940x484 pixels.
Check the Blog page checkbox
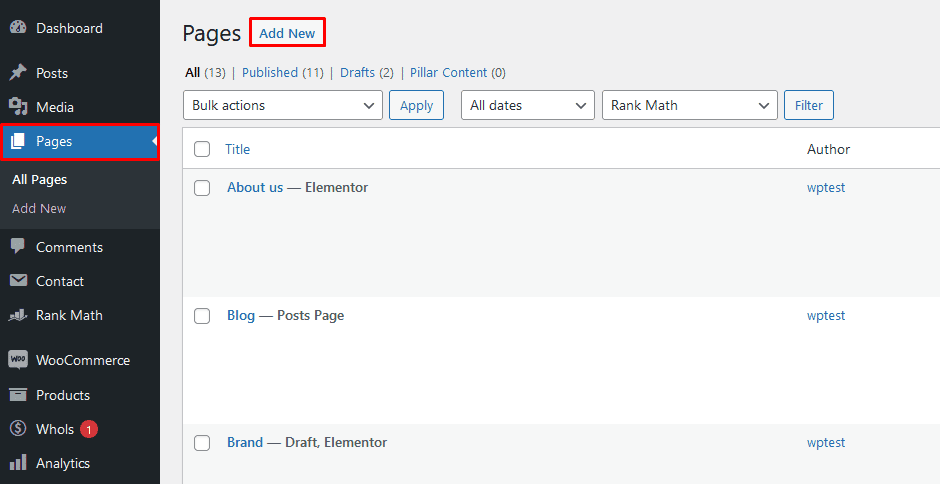pos(202,316)
